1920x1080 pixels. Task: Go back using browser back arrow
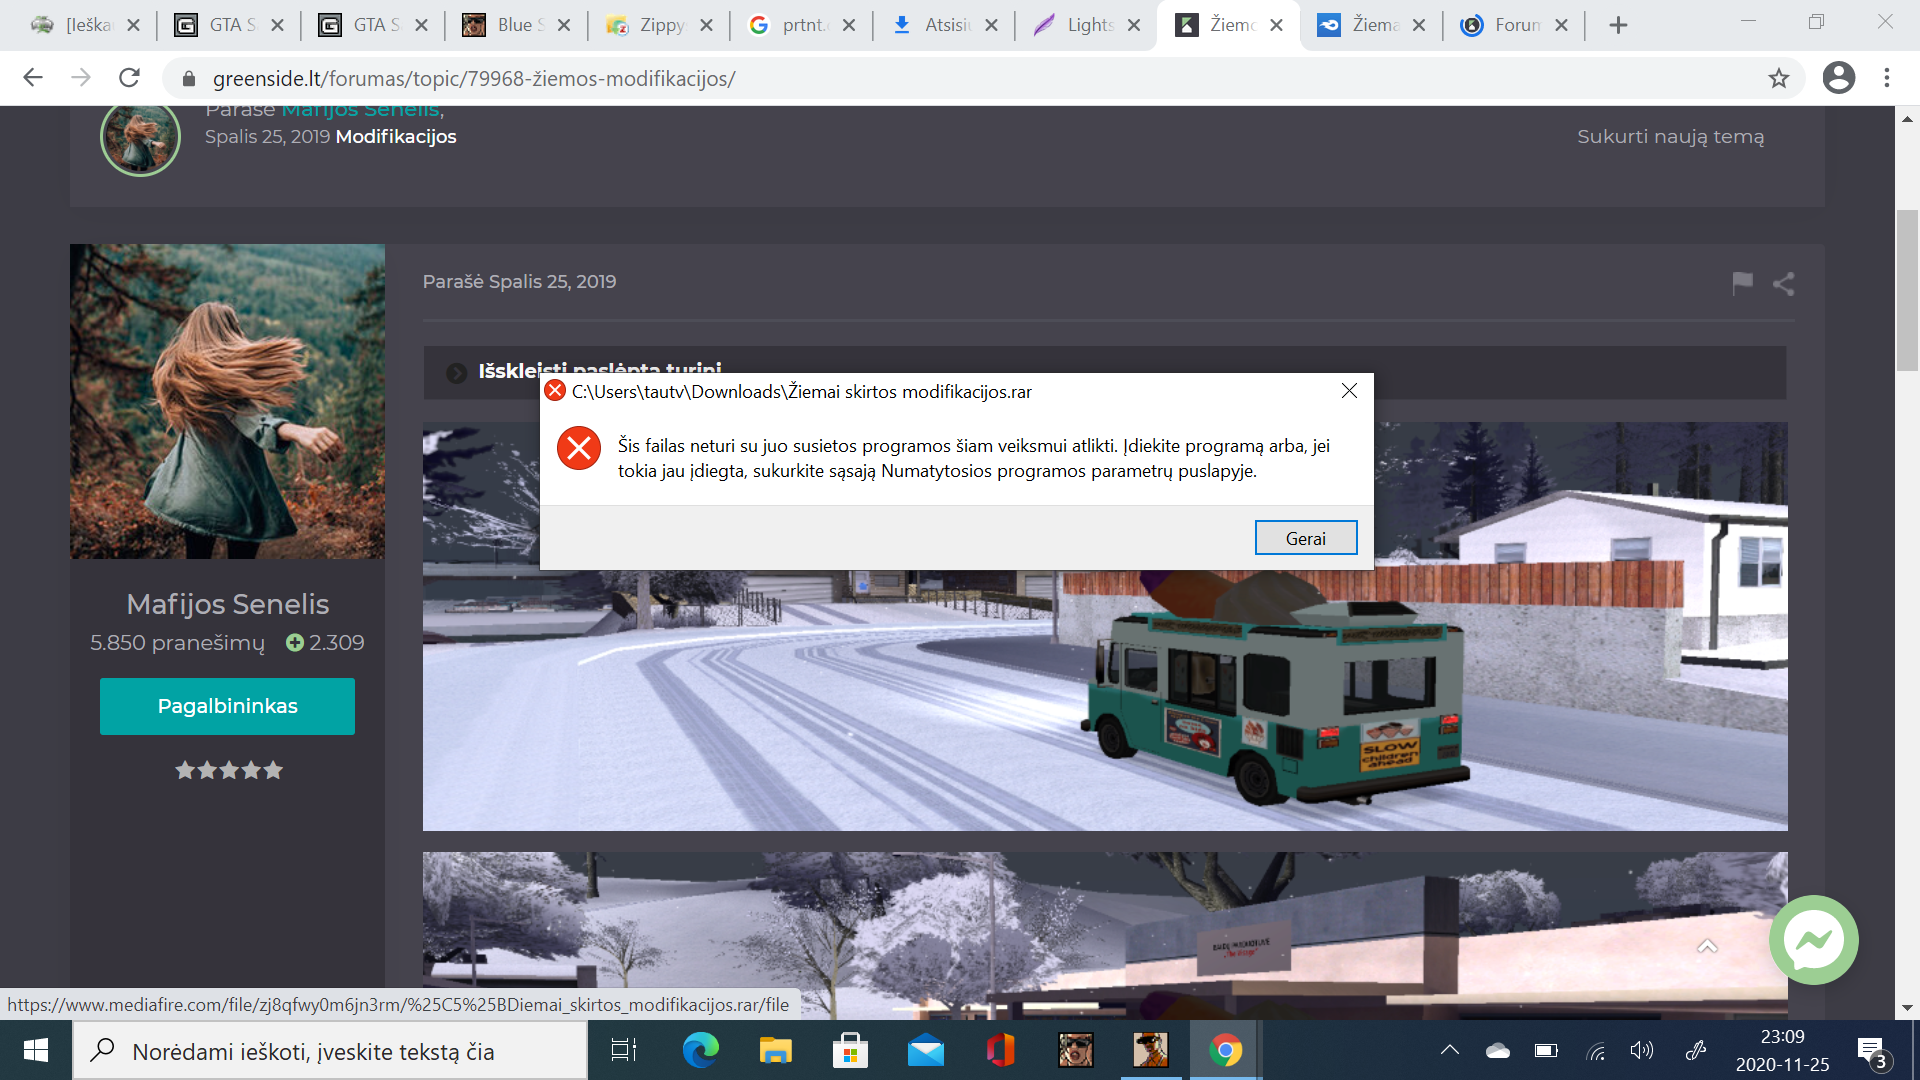click(33, 78)
